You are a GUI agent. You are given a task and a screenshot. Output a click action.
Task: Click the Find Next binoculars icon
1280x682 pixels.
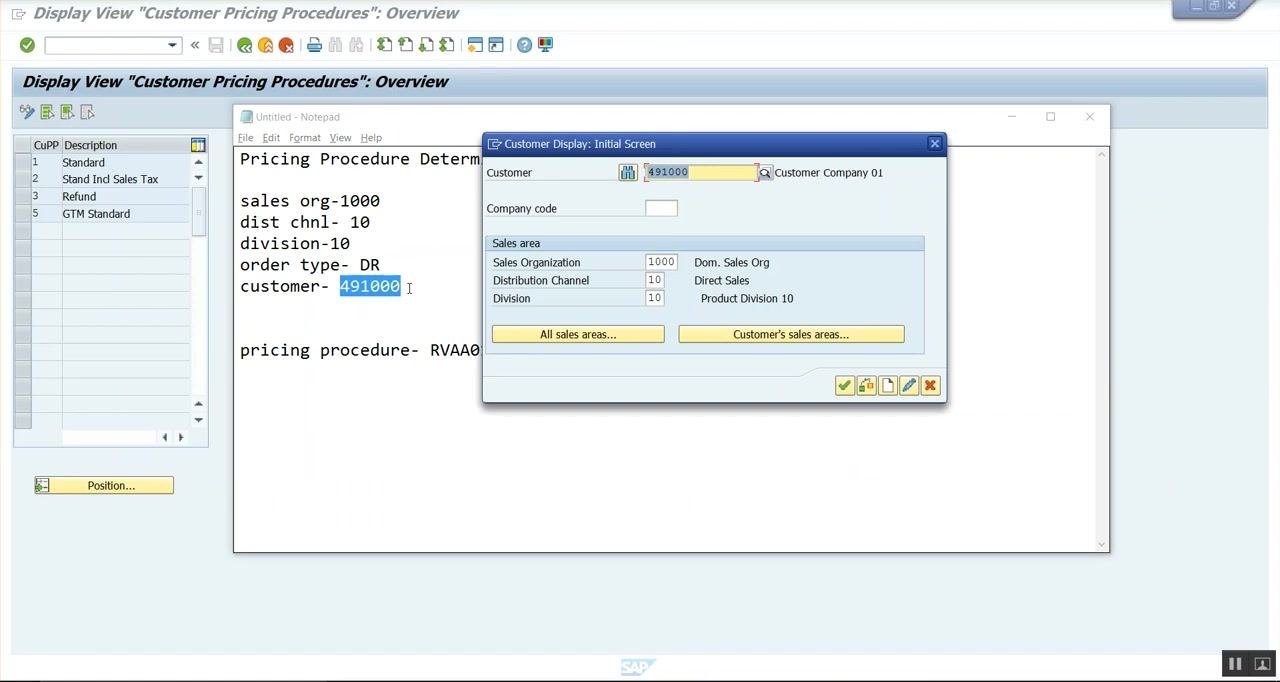pos(356,45)
